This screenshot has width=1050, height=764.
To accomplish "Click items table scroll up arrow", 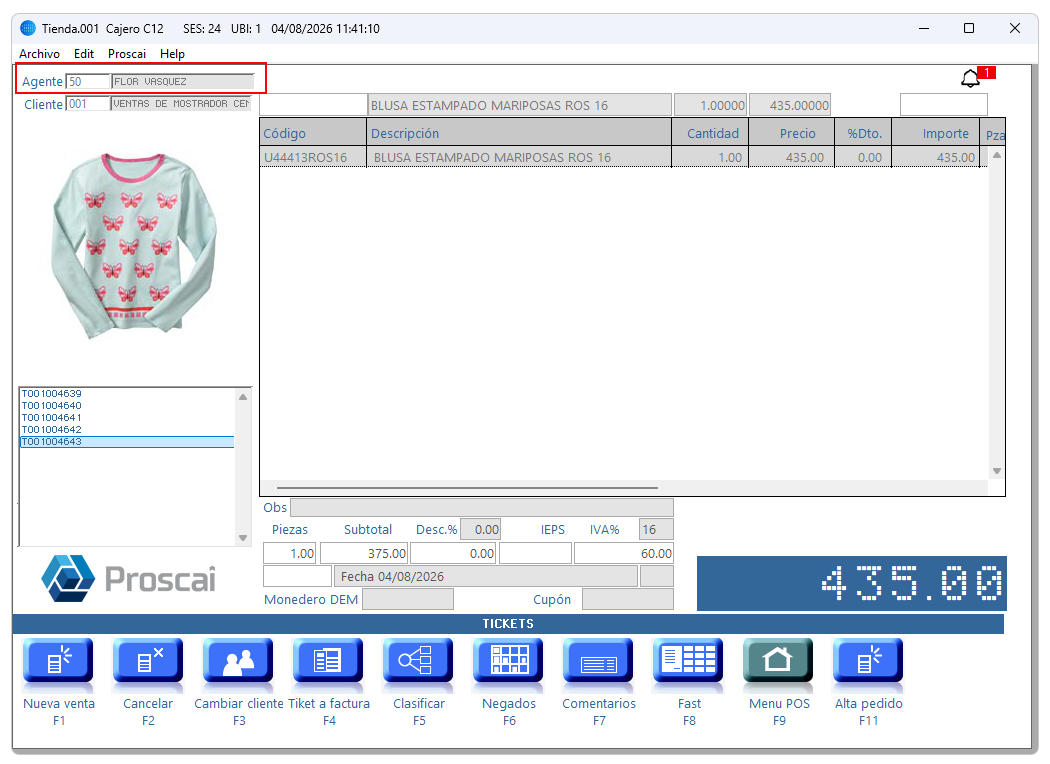I will 996,155.
